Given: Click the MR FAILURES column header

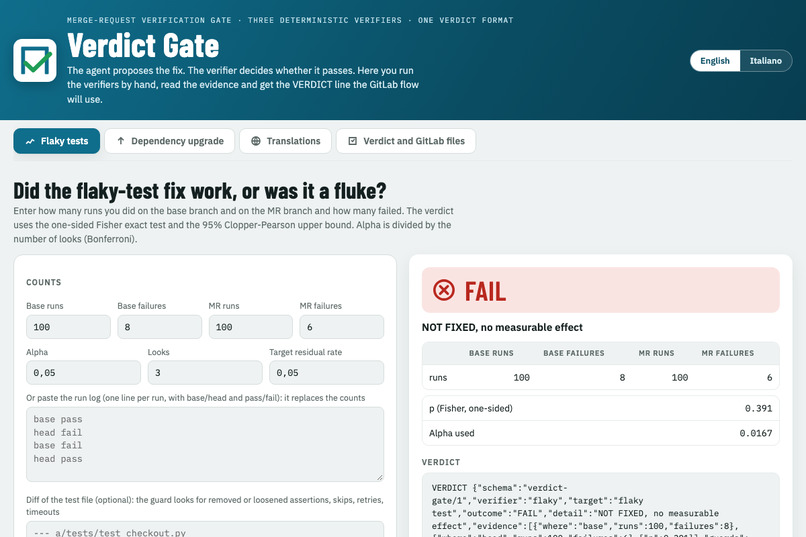Looking at the screenshot, I should point(727,353).
